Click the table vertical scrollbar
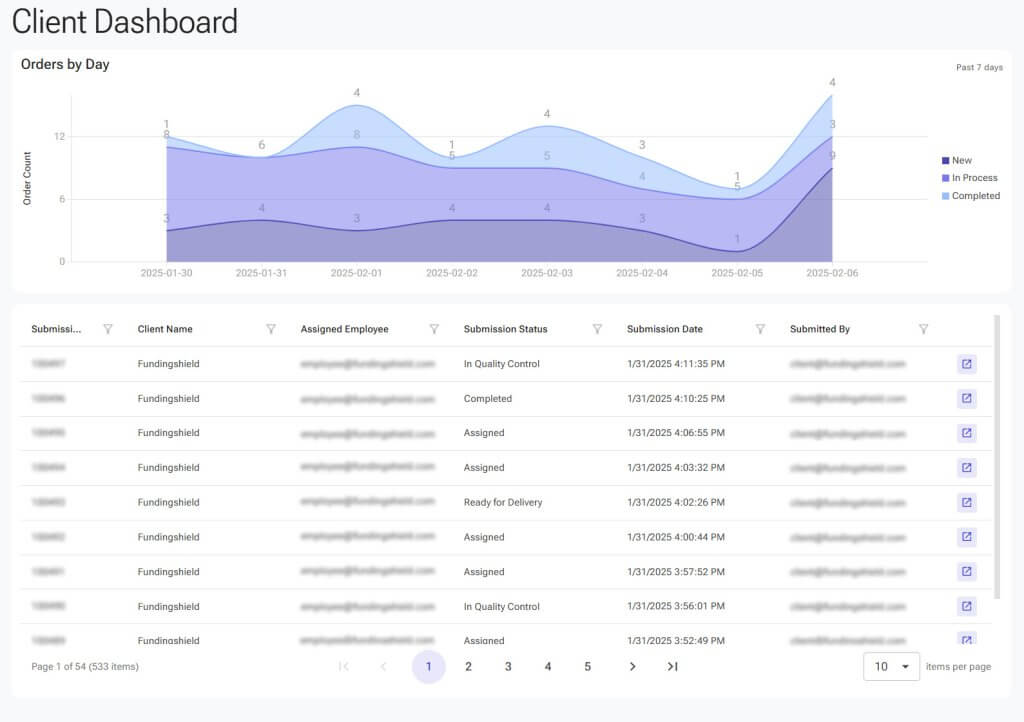This screenshot has height=722, width=1024. [x=996, y=450]
